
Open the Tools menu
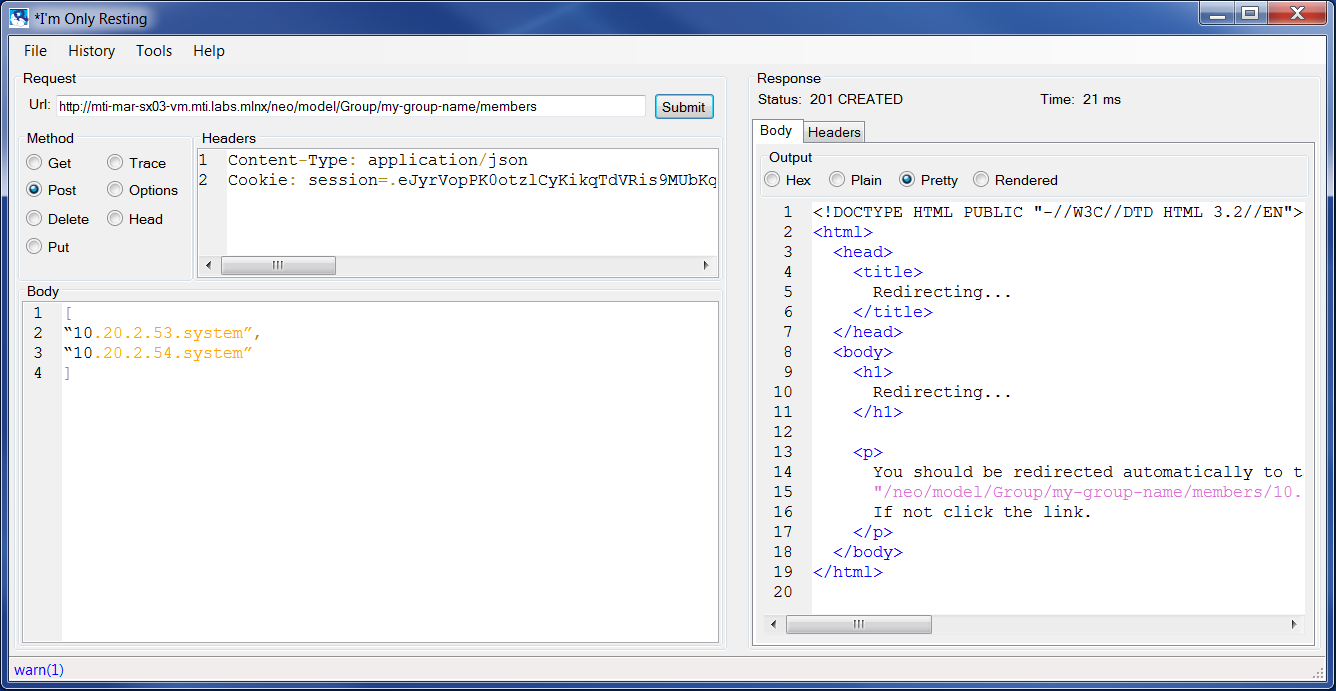(153, 50)
